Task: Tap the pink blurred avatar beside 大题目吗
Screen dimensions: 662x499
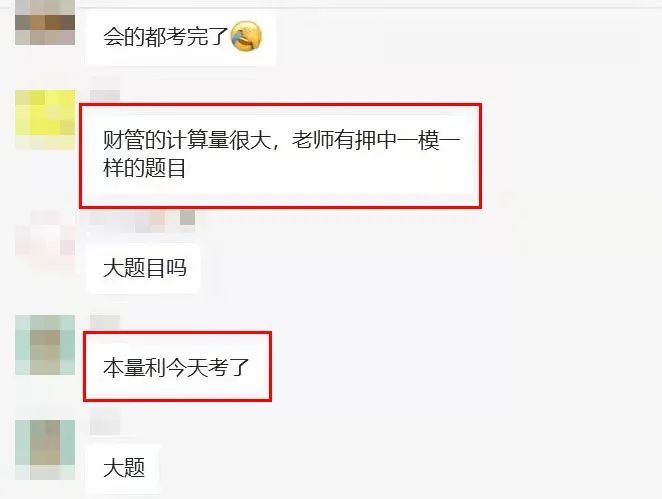Action: pyautogui.click(x=45, y=241)
